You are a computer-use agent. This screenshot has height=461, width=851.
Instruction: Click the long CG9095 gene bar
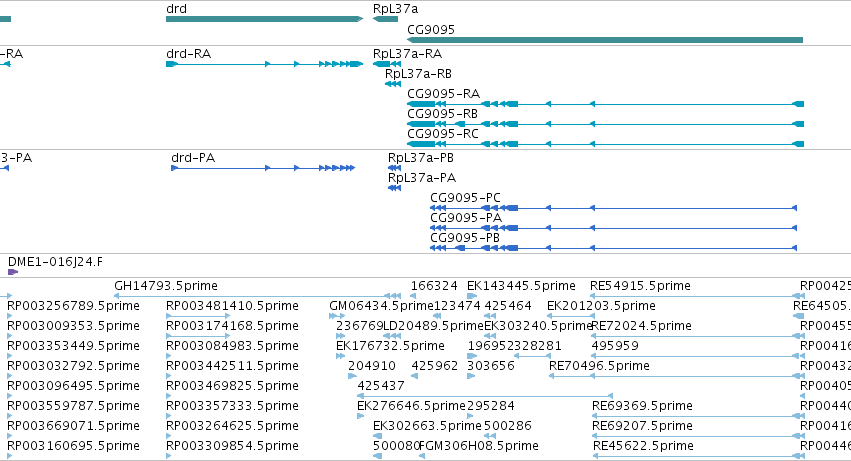605,40
